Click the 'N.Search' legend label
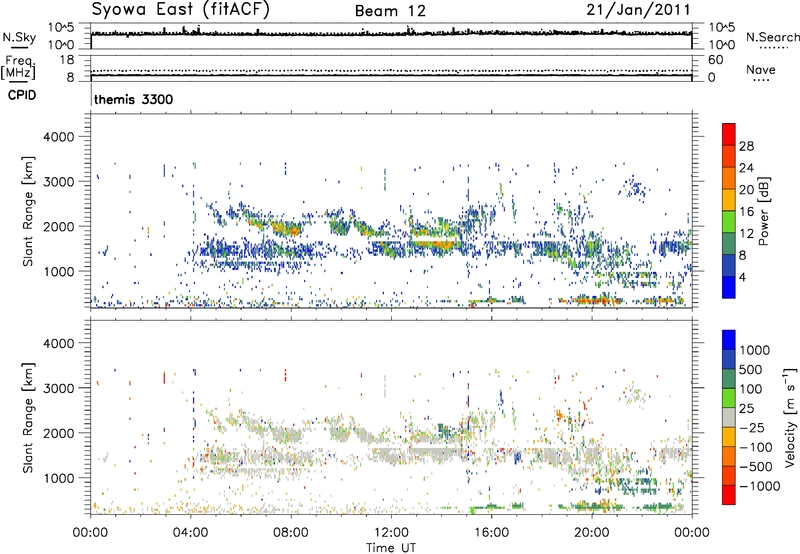This screenshot has width=800, height=554. click(772, 37)
